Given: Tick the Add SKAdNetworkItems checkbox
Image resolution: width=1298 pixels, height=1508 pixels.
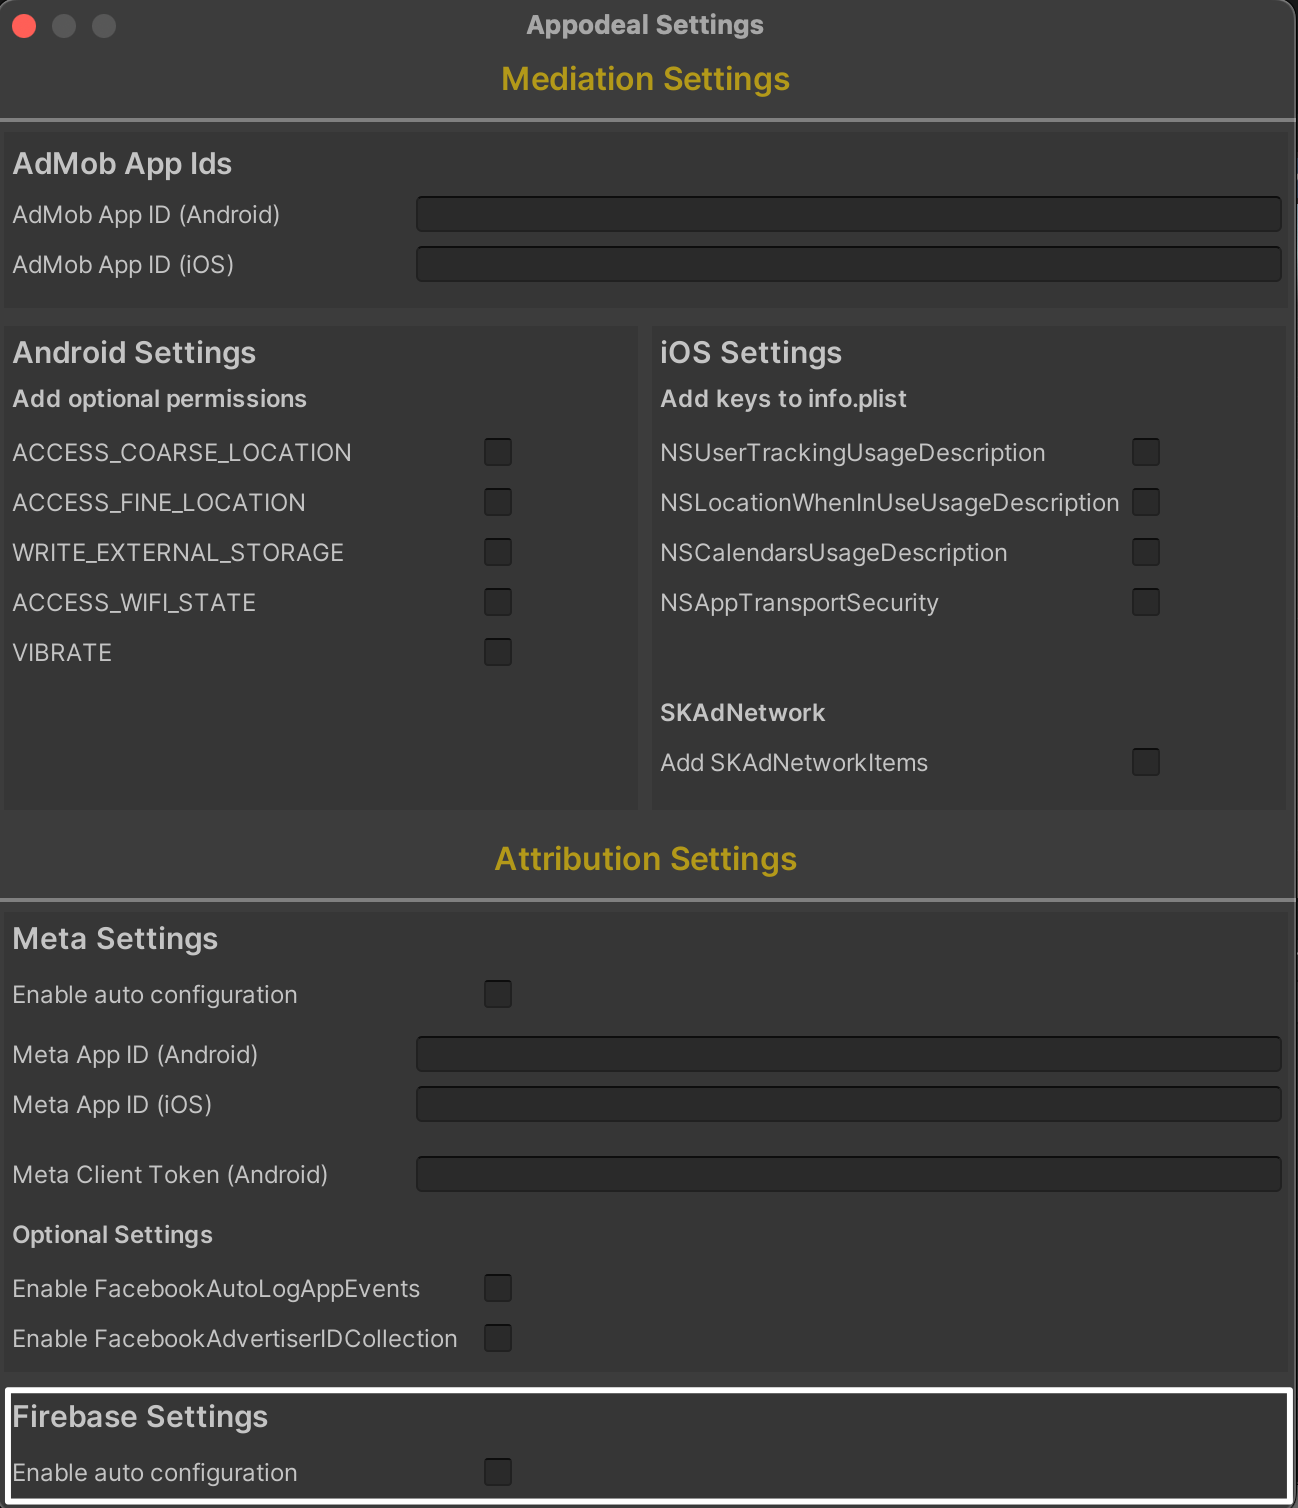Looking at the screenshot, I should (x=1146, y=762).
